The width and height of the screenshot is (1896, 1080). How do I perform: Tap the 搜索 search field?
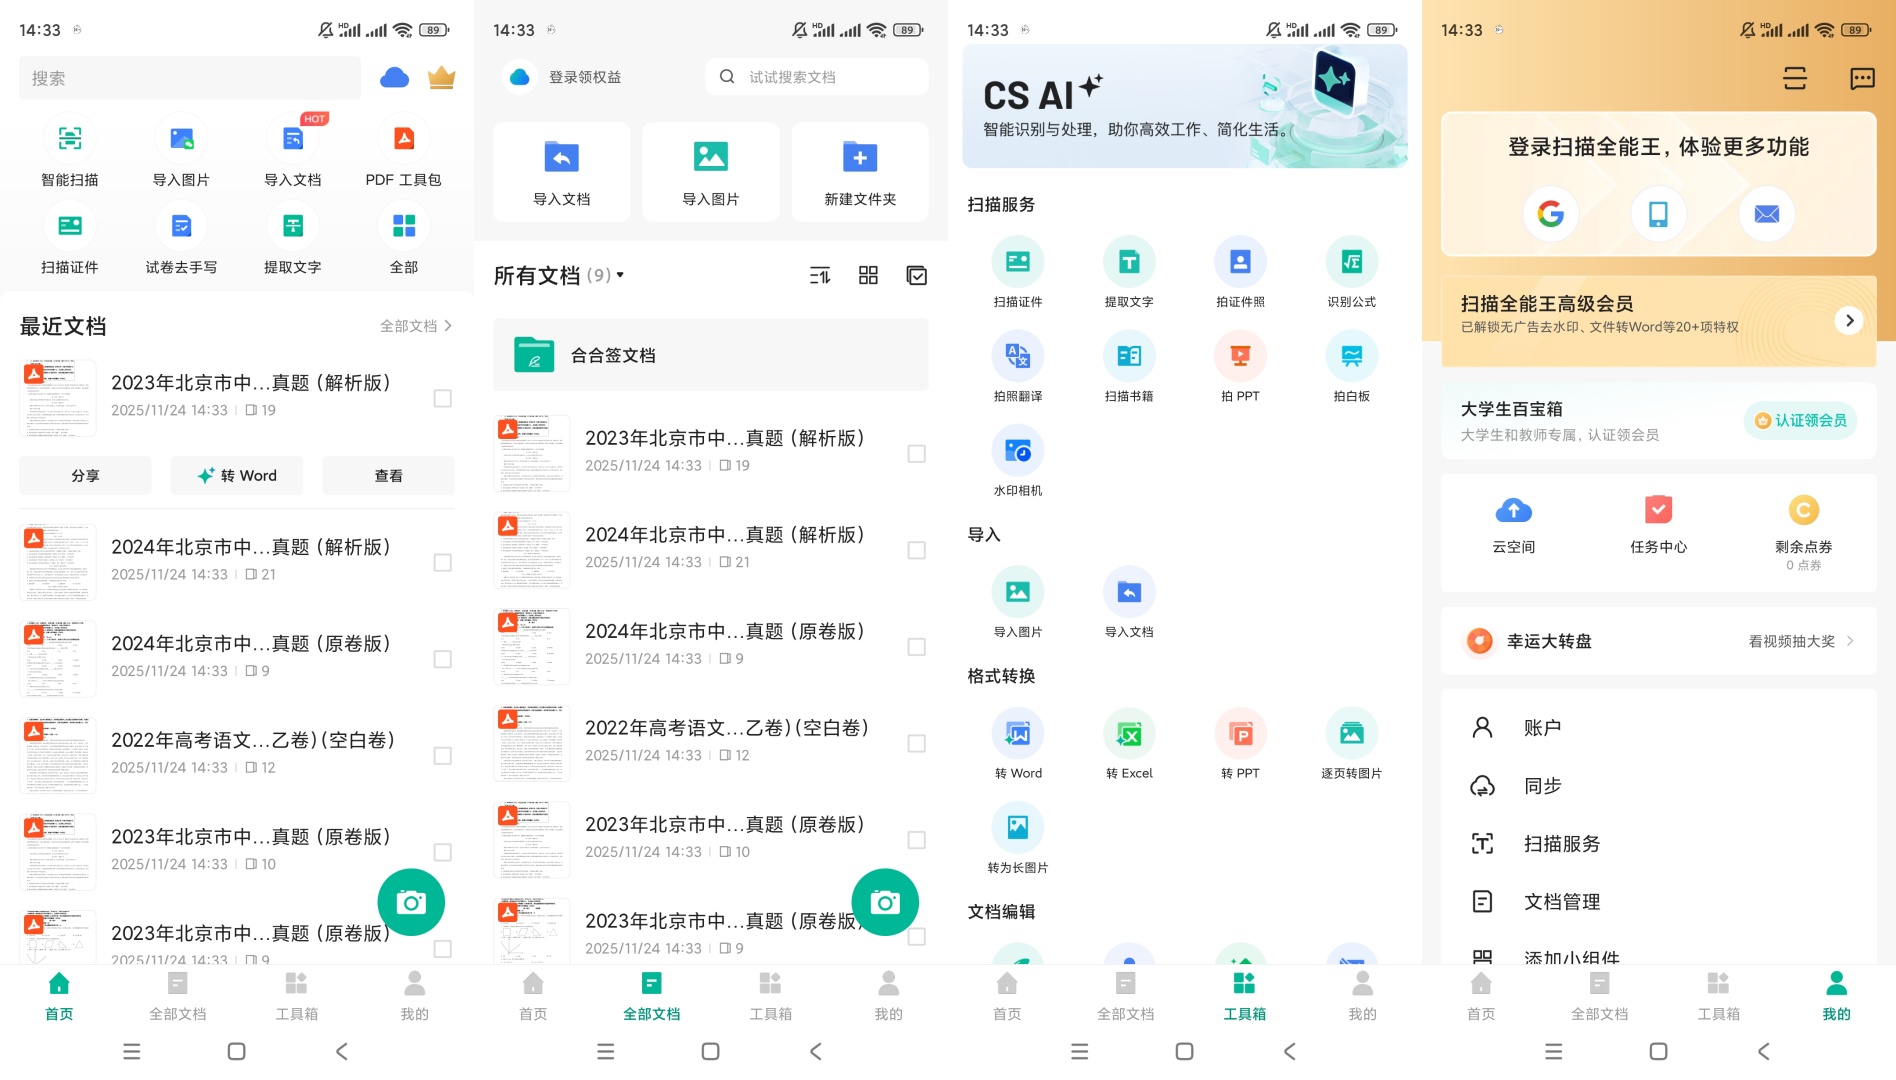pos(190,78)
